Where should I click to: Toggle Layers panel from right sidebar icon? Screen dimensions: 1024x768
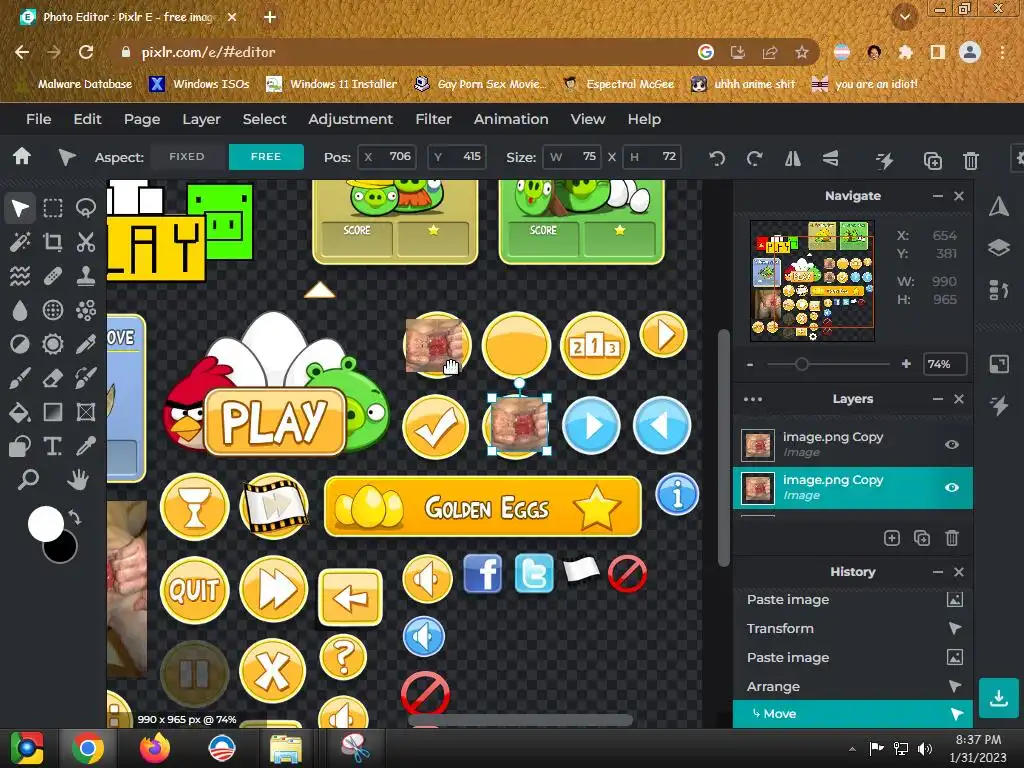[999, 248]
